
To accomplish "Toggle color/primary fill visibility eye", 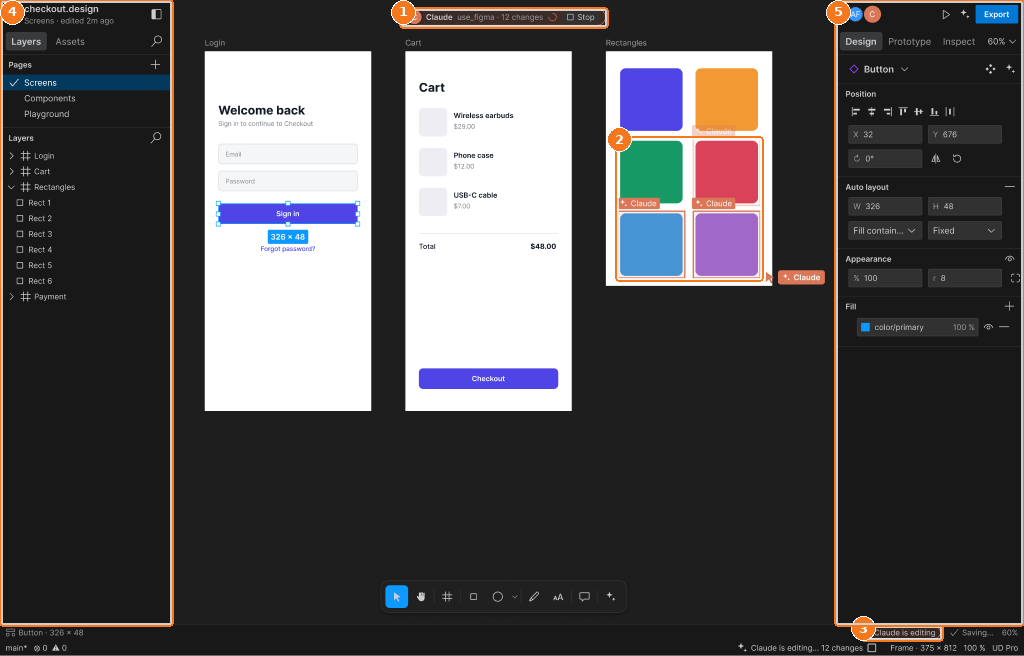I will (x=988, y=327).
